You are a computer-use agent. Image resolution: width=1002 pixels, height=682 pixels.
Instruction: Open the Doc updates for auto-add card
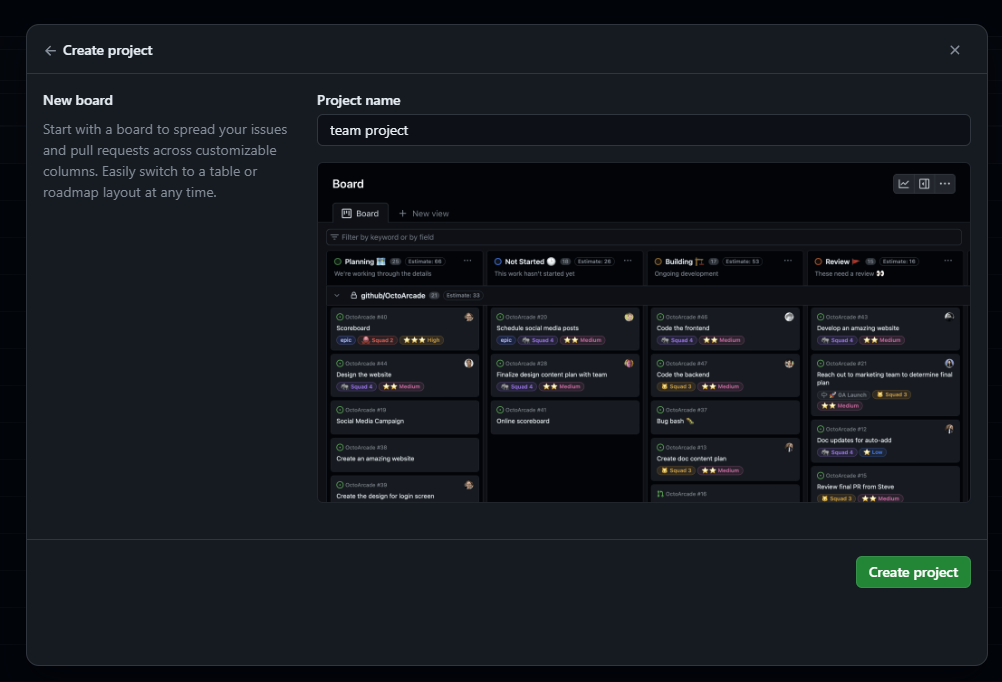(x=885, y=441)
